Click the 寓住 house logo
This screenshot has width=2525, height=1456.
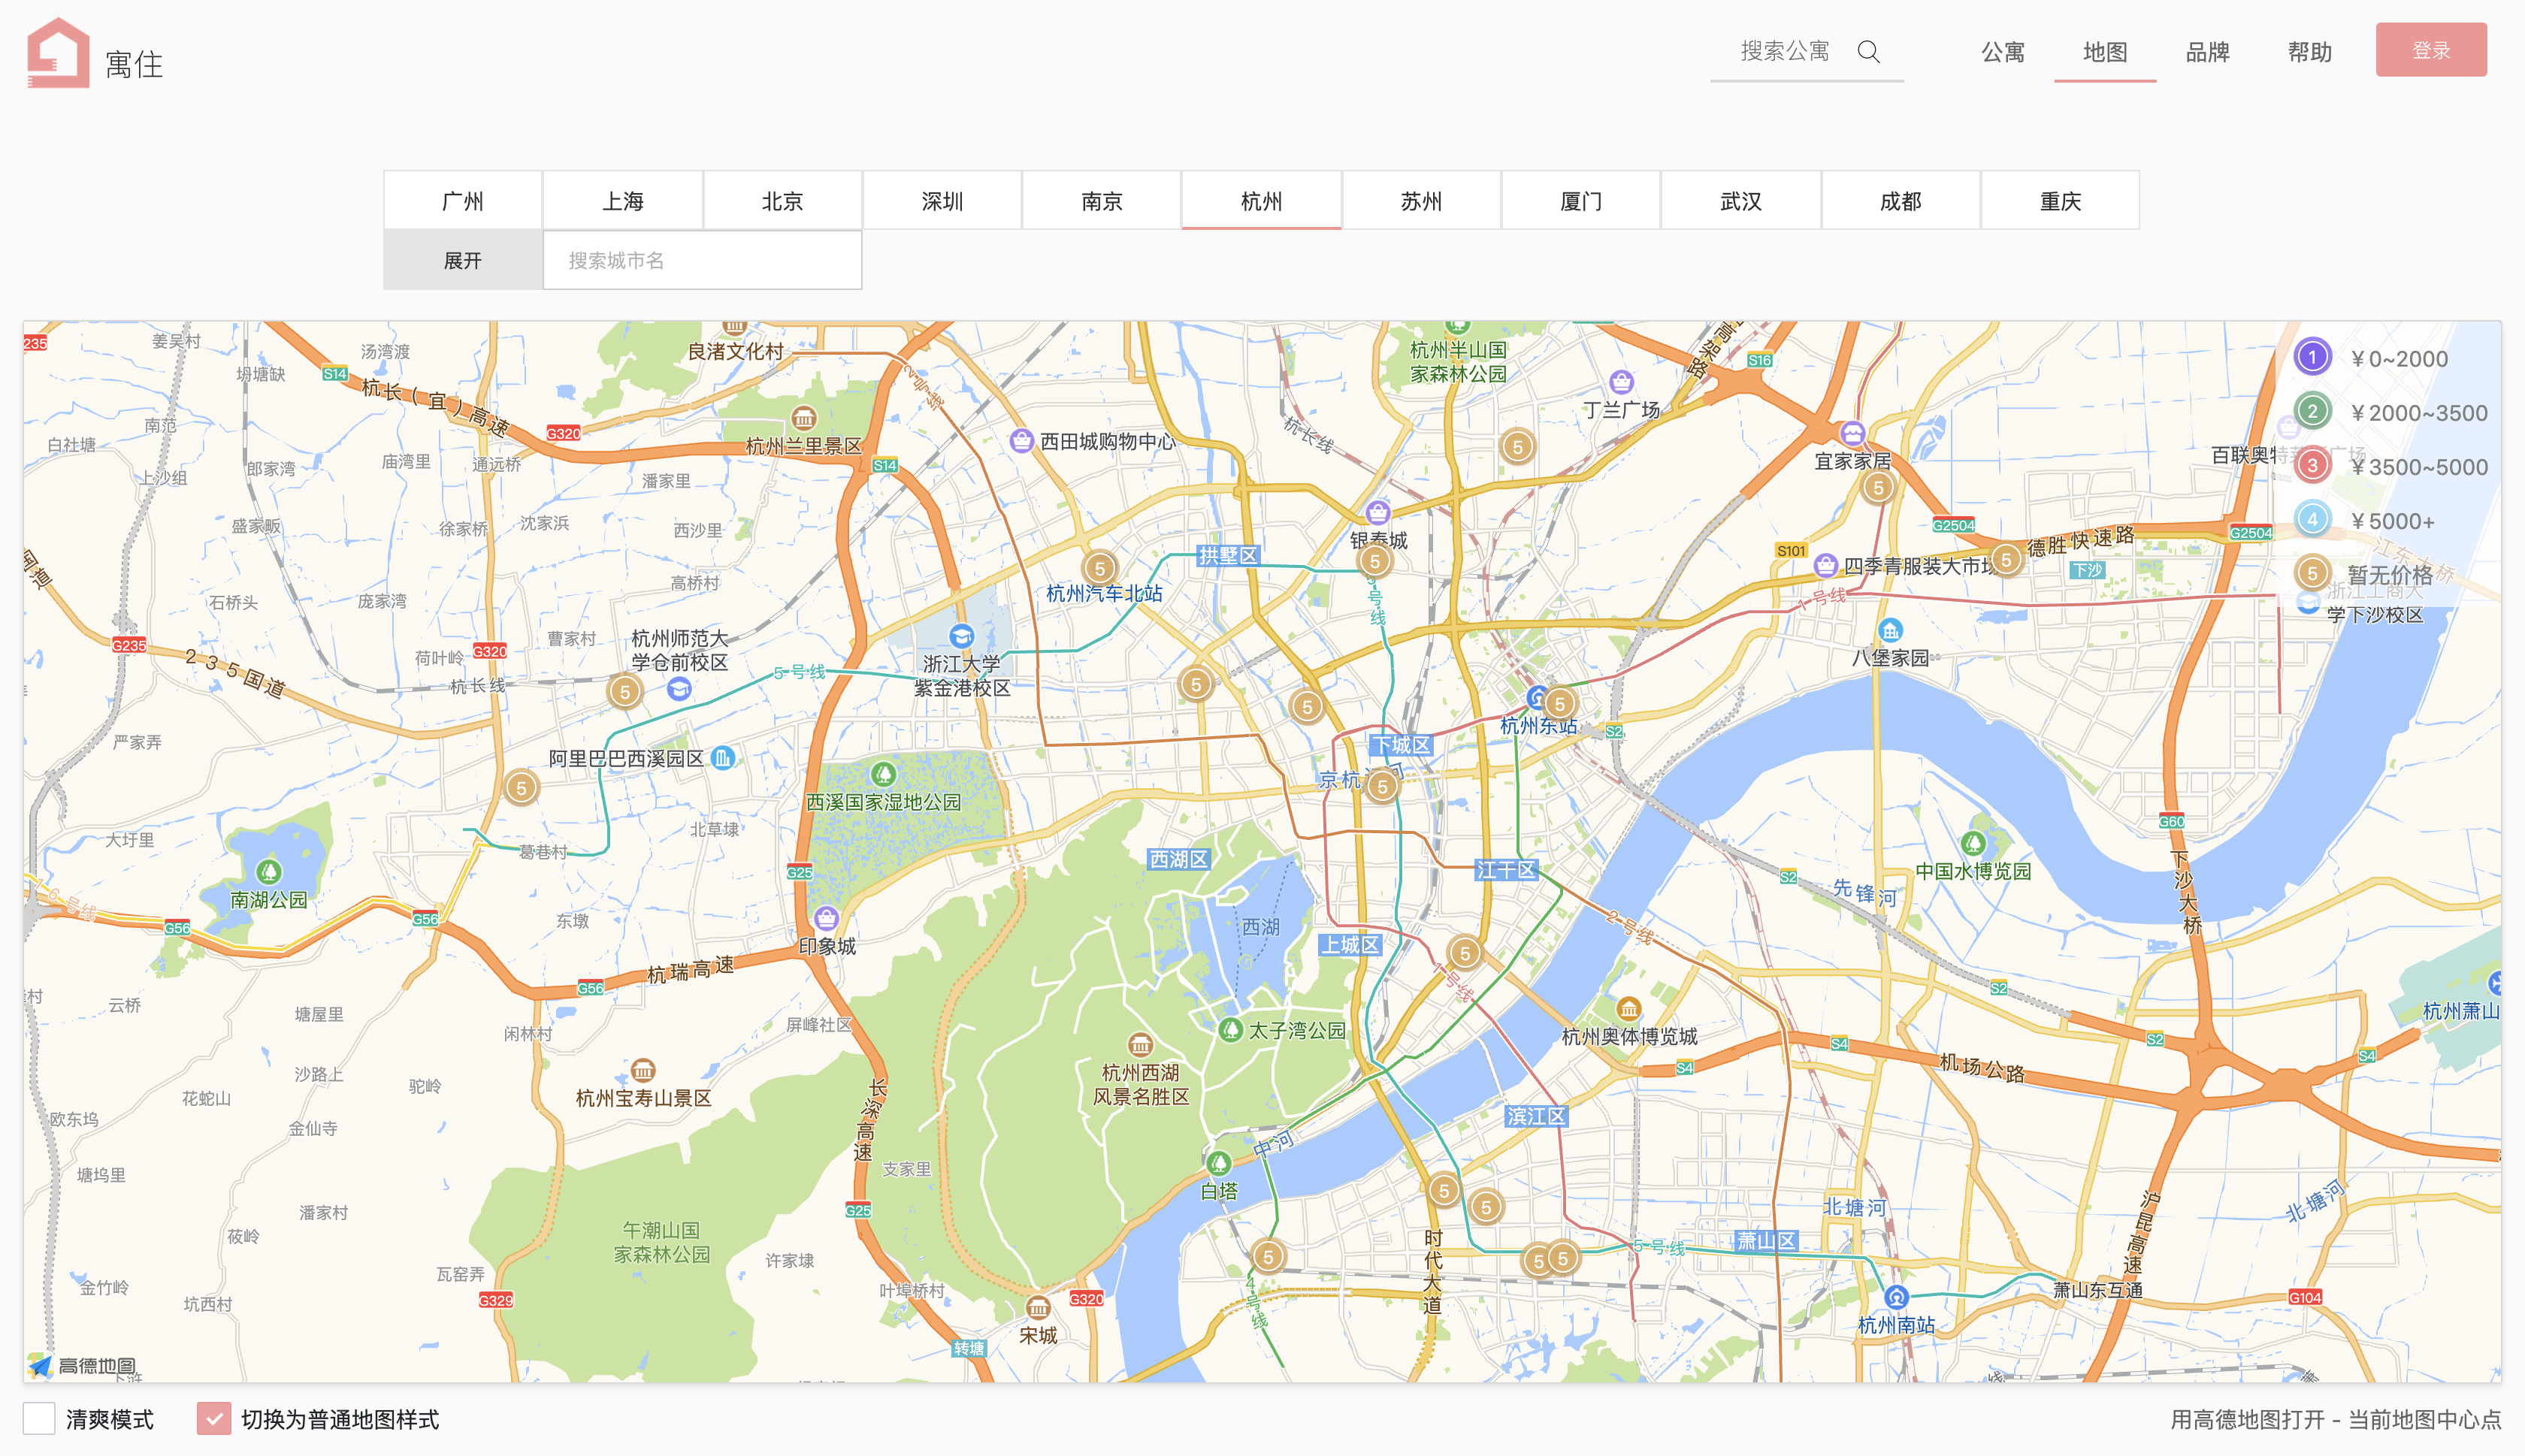pos(58,54)
